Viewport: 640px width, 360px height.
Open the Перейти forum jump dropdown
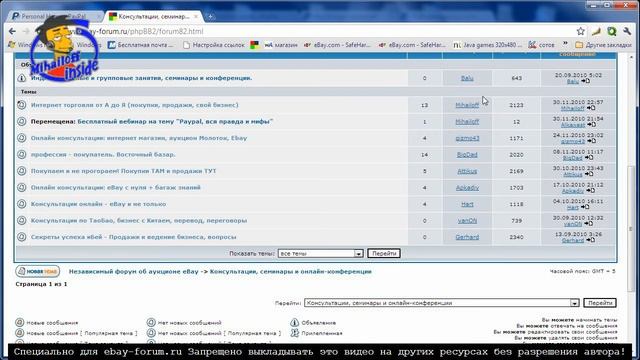click(442, 303)
